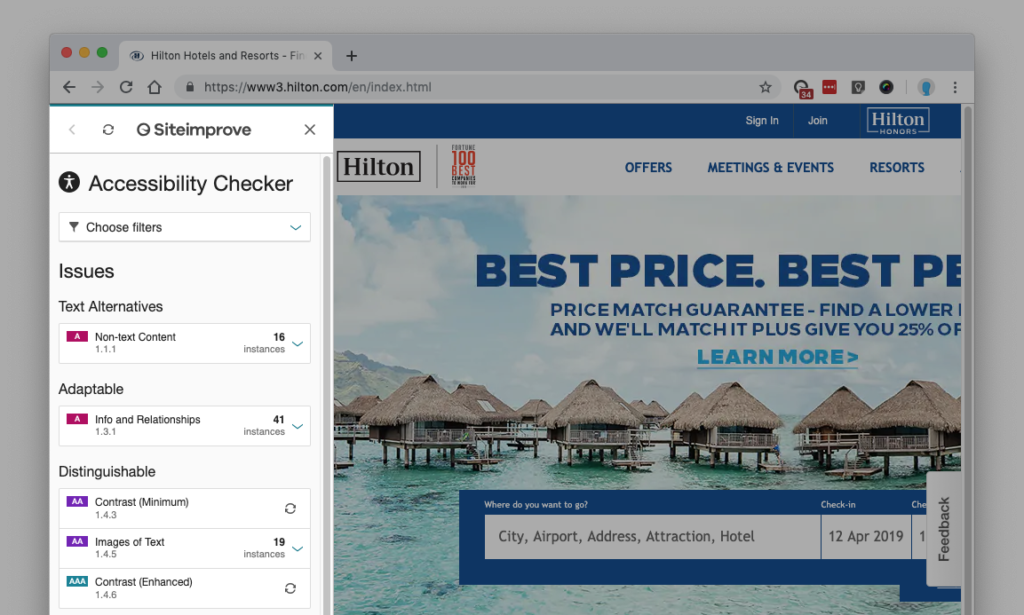Screen dimensions: 1024x615
Task: Click the AA badge beside Images of Text
Action: tap(77, 541)
